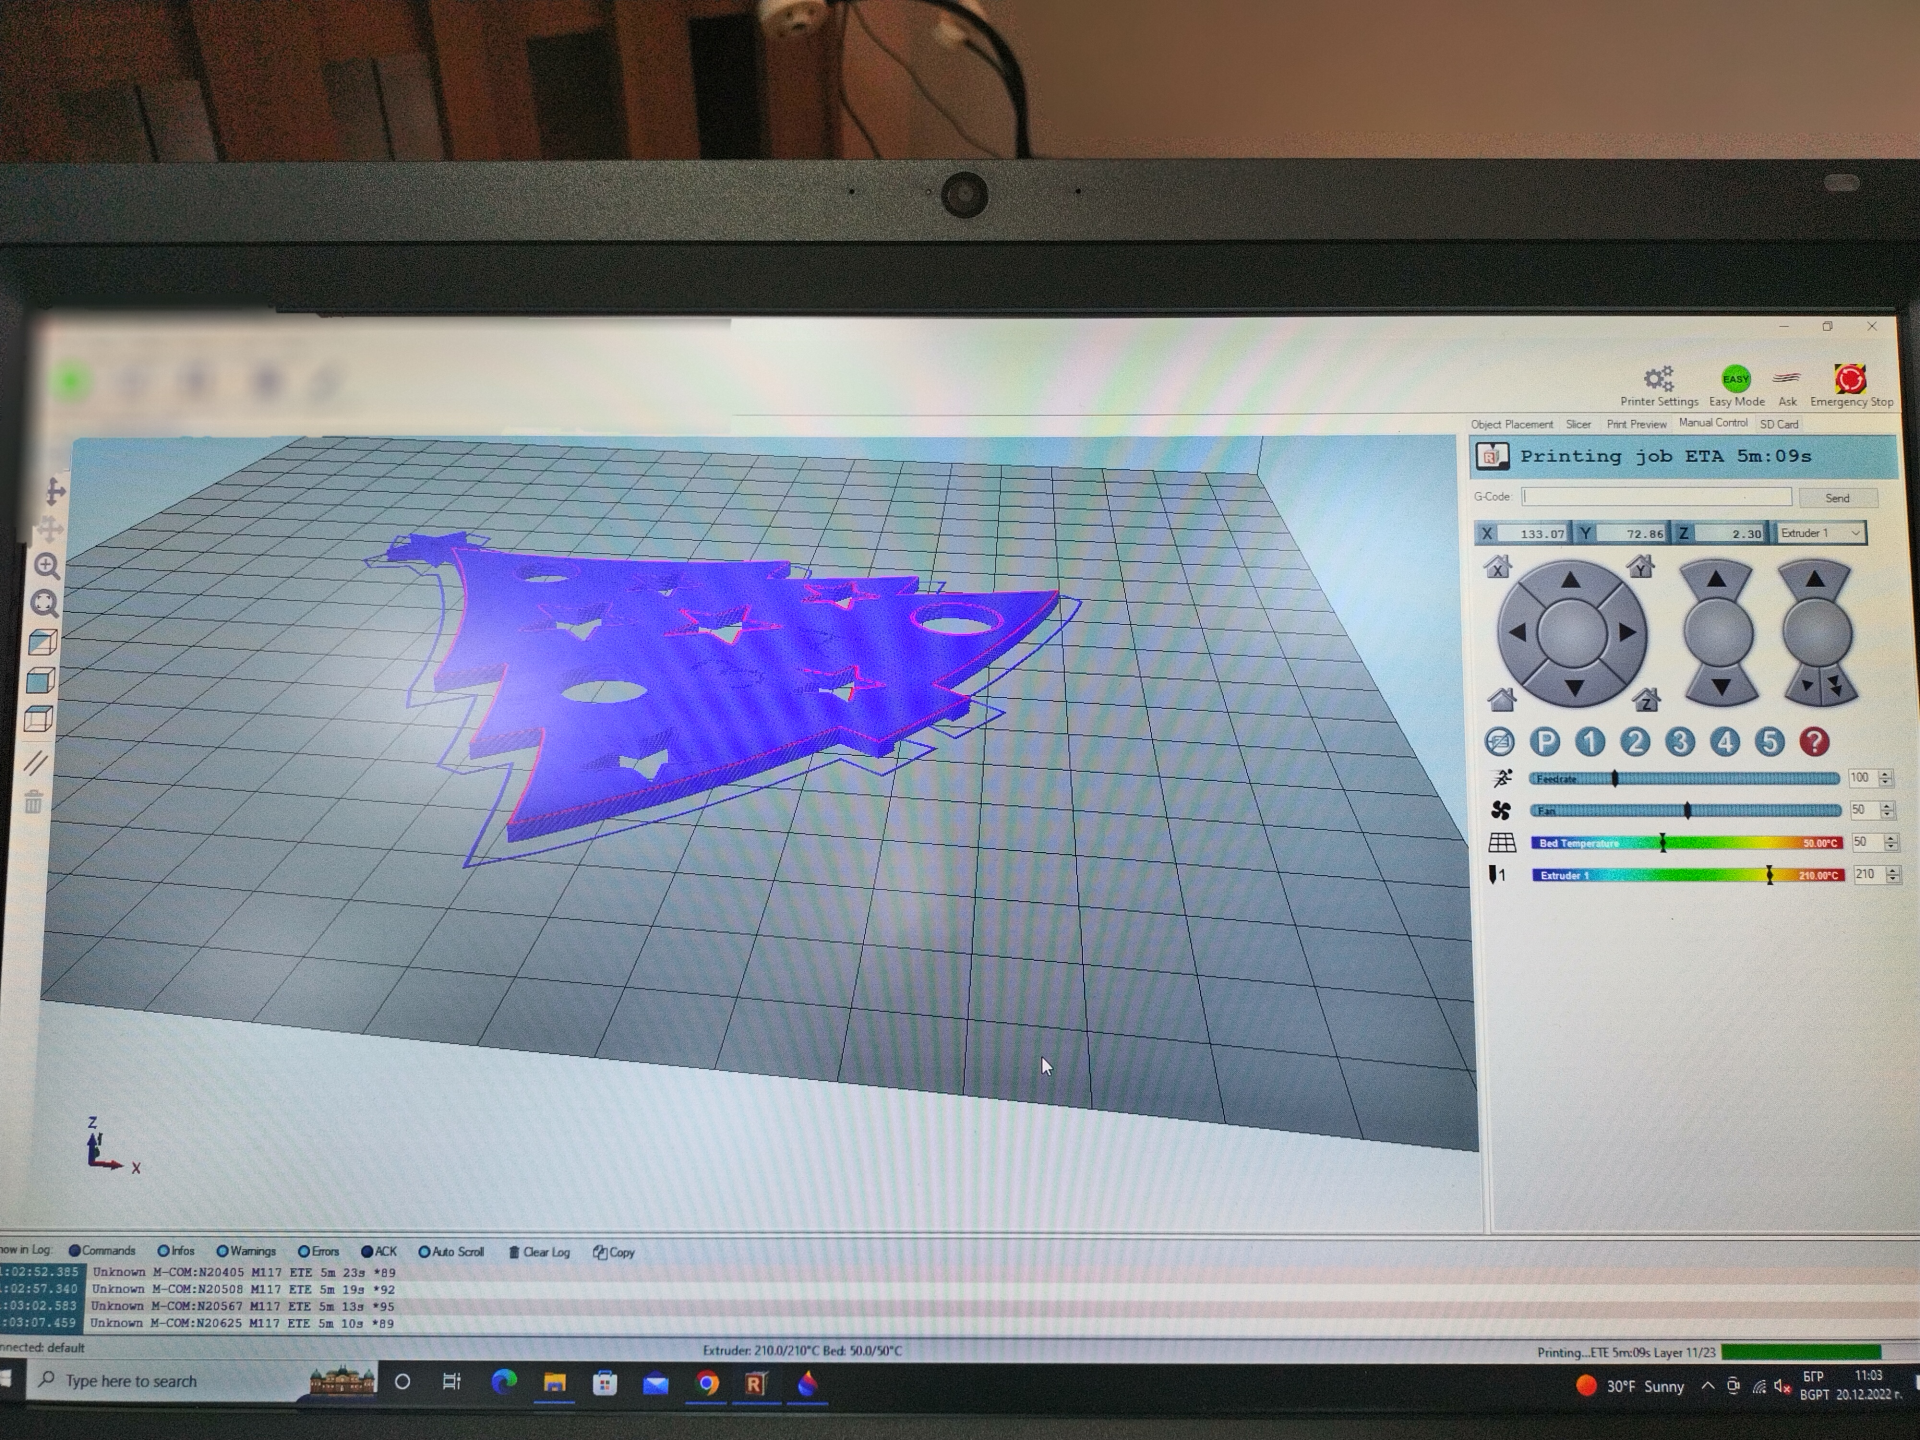Click the Home X axis icon

(x=1497, y=567)
